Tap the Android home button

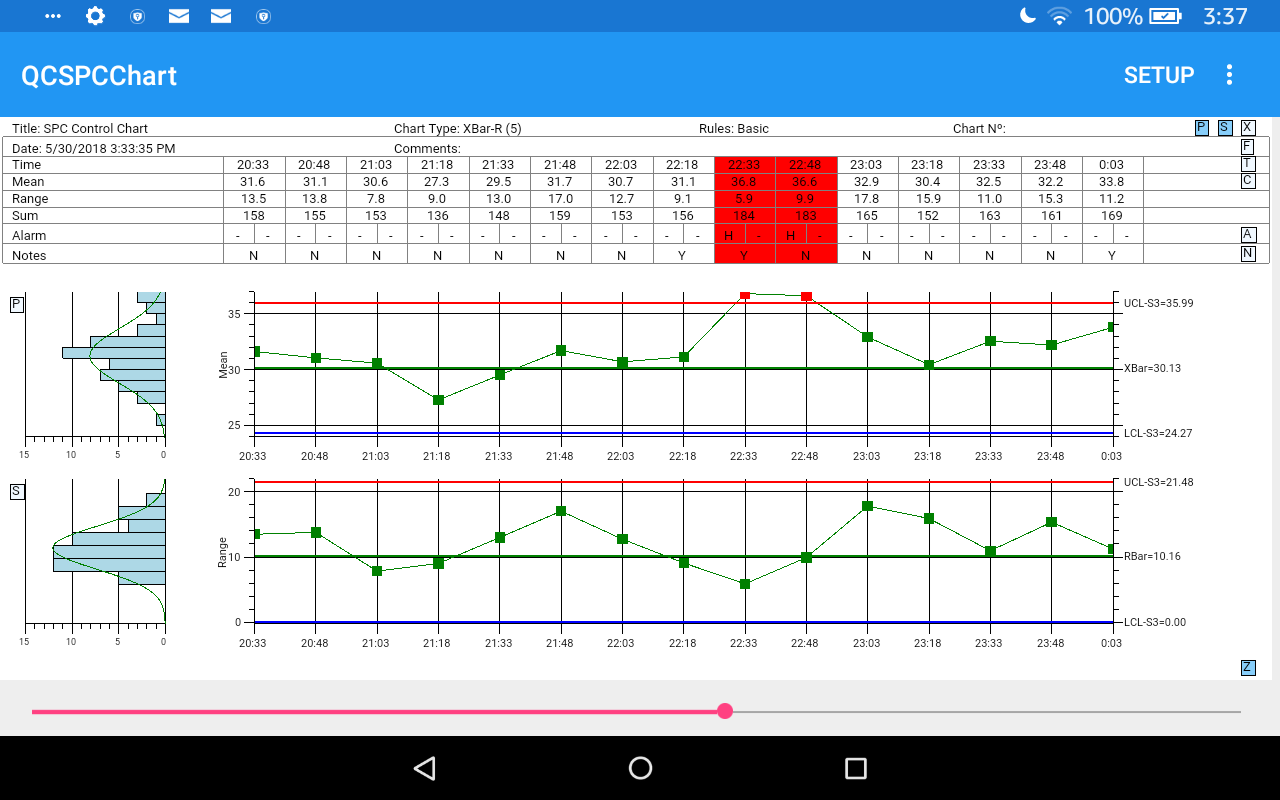point(640,768)
